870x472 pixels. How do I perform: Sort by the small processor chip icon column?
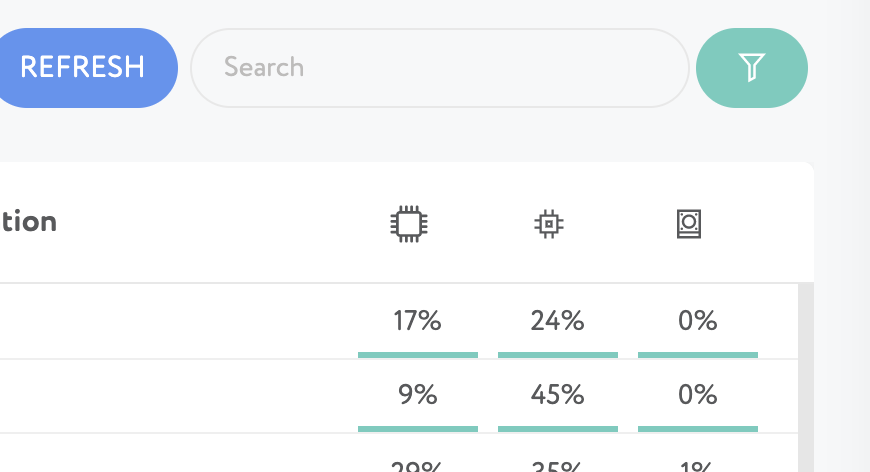549,224
